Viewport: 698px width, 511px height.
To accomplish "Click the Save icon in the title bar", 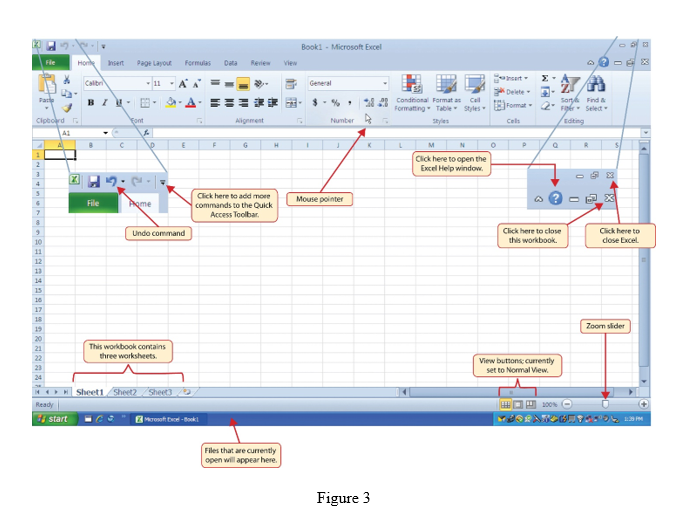I will tap(51, 46).
